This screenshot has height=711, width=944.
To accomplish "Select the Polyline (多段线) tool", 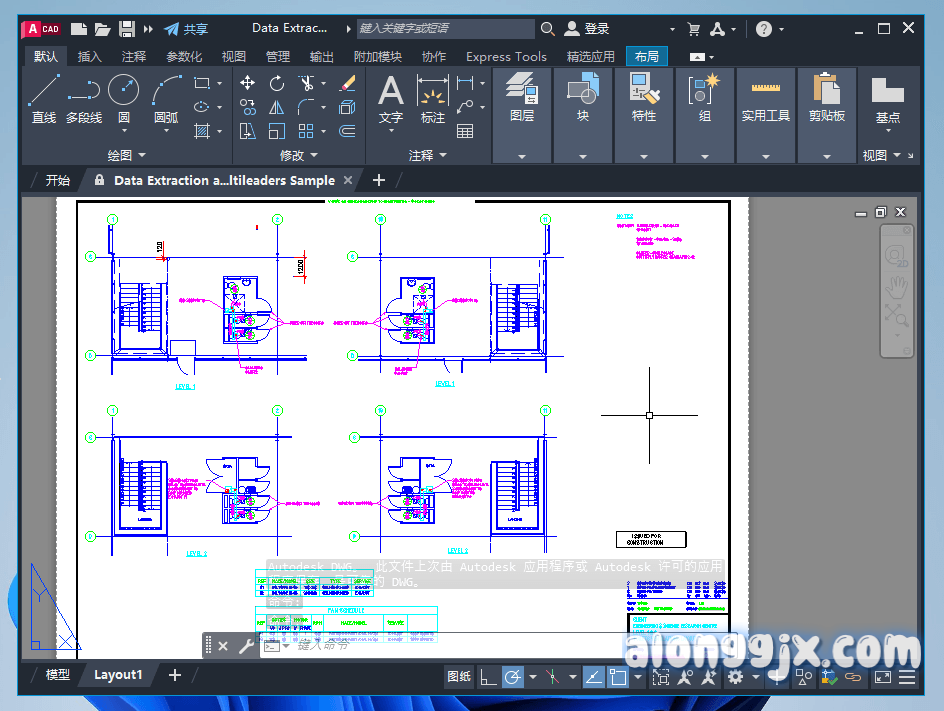I will point(84,98).
